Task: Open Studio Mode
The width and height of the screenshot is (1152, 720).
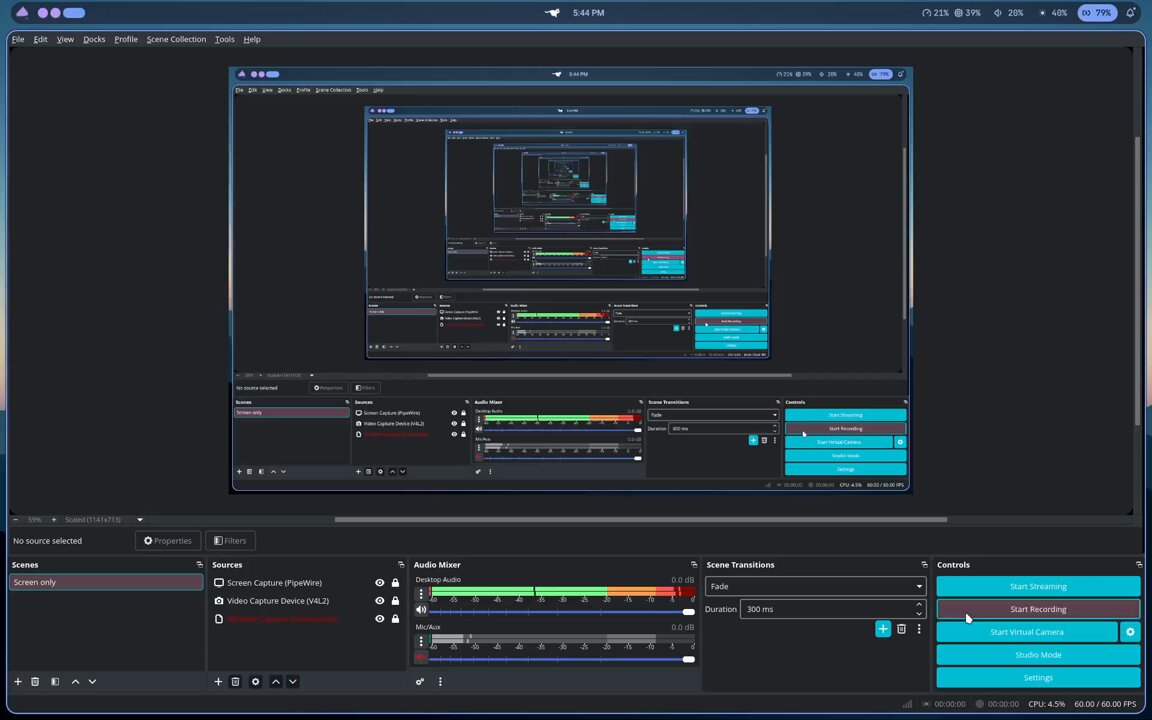Action: point(1038,655)
